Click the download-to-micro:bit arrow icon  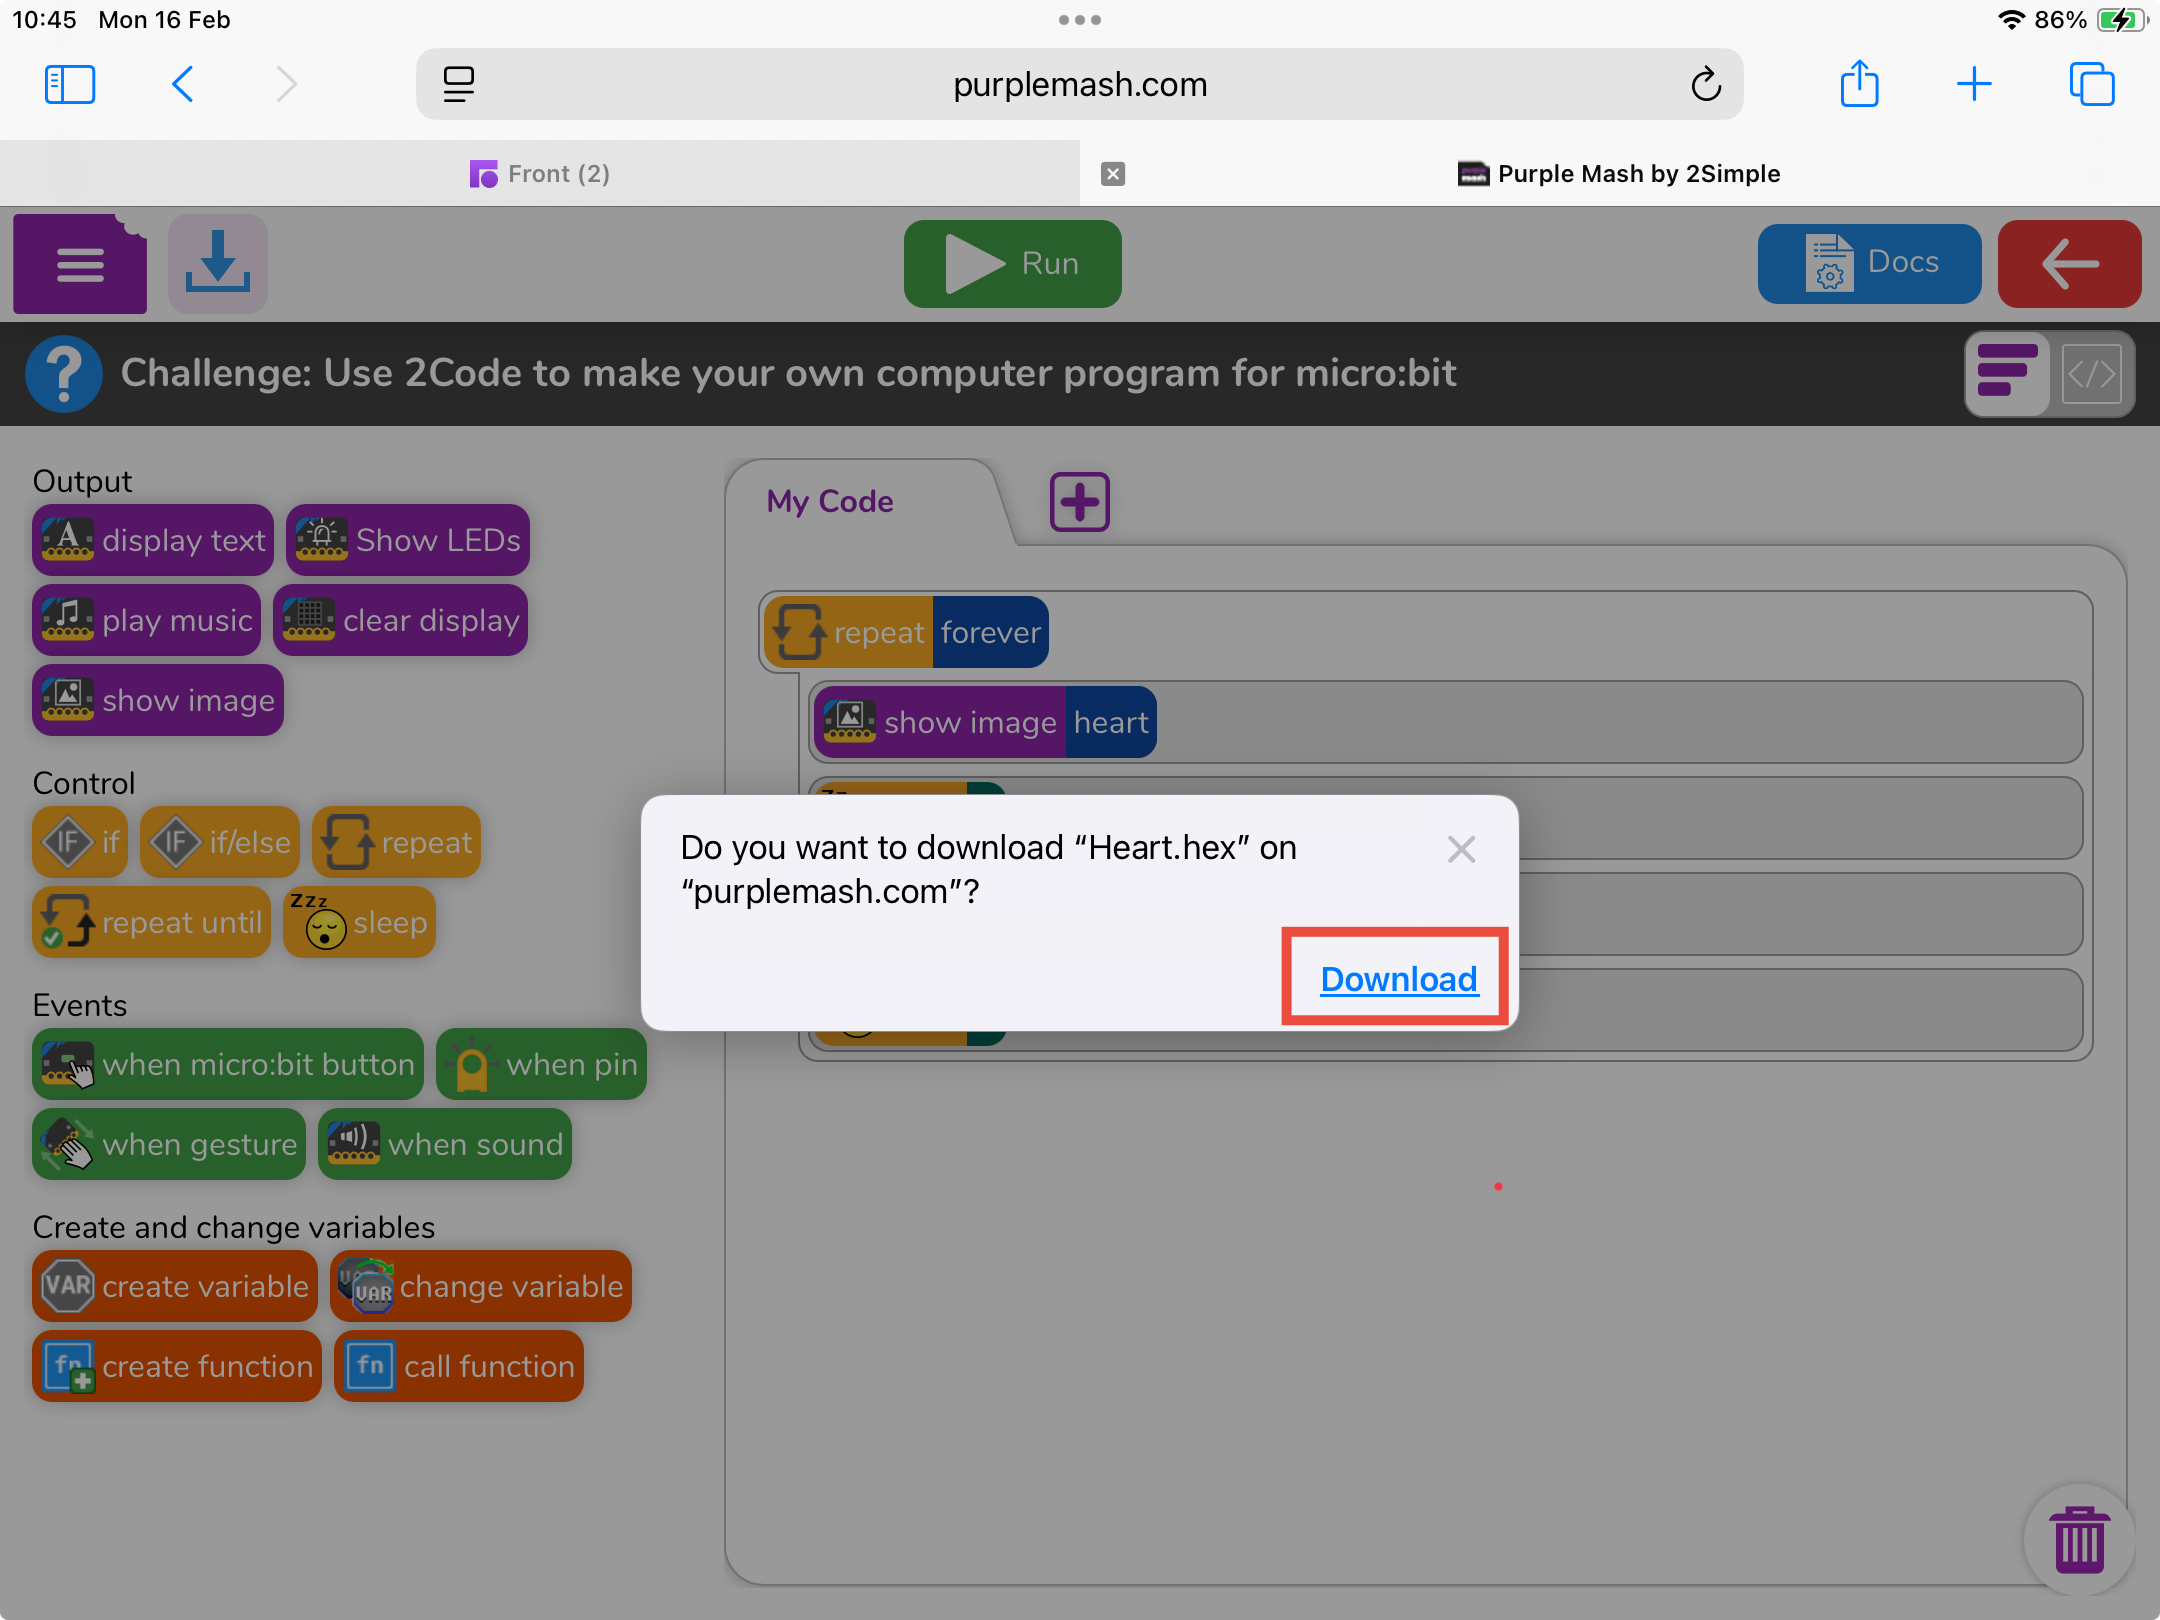coord(217,264)
